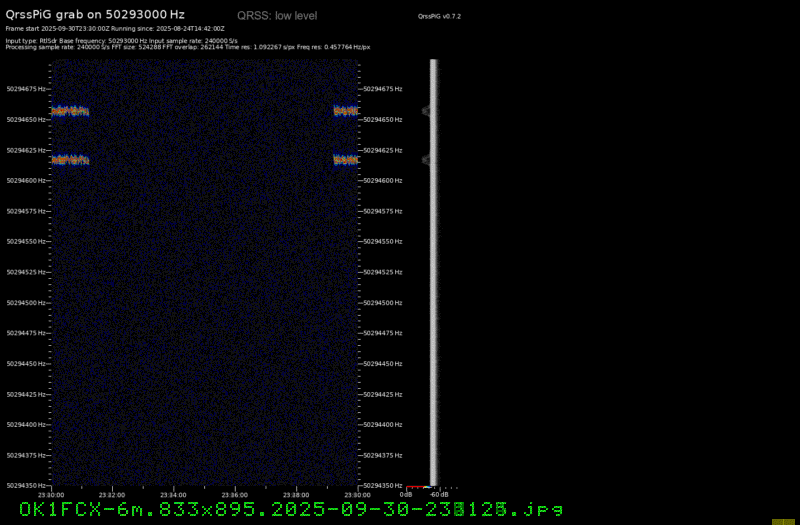The image size is (800, 525).
Task: Pick 50294500 Hz on the left frequency axis
Action: click(x=26, y=303)
